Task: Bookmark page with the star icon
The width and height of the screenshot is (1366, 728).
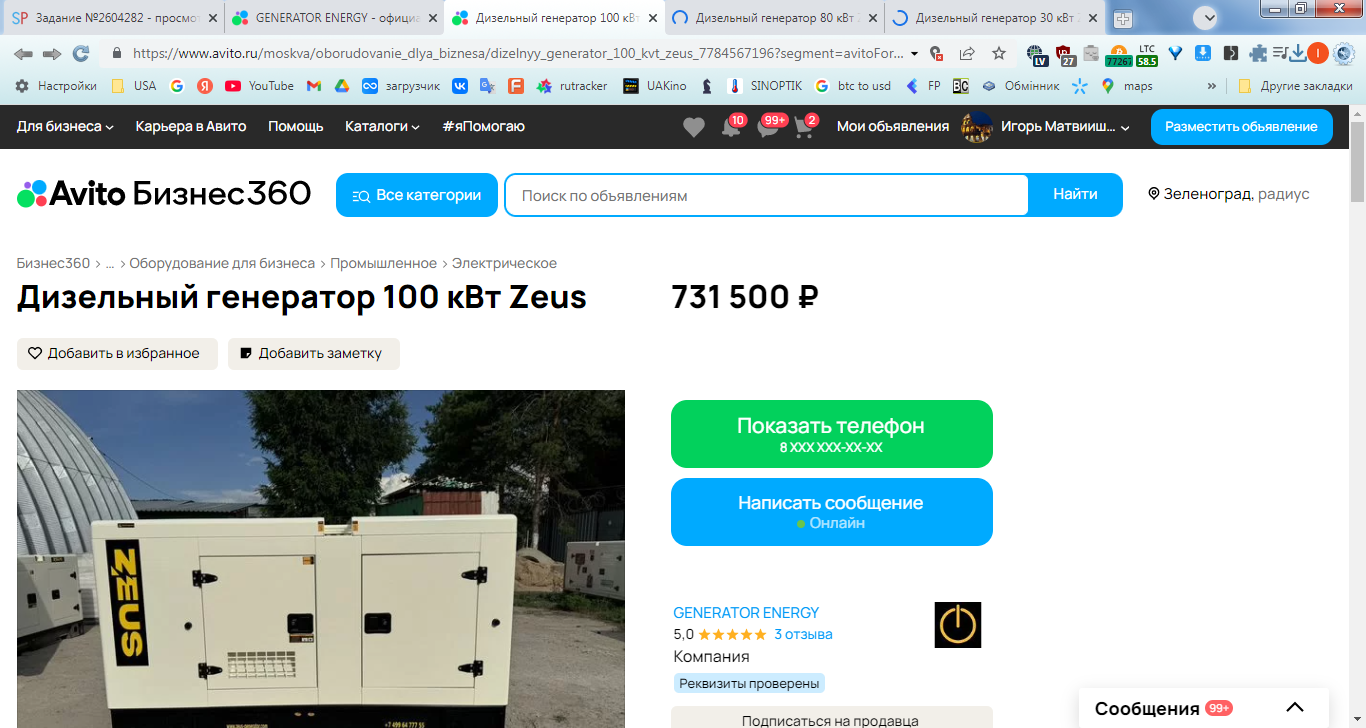Action: coord(998,54)
